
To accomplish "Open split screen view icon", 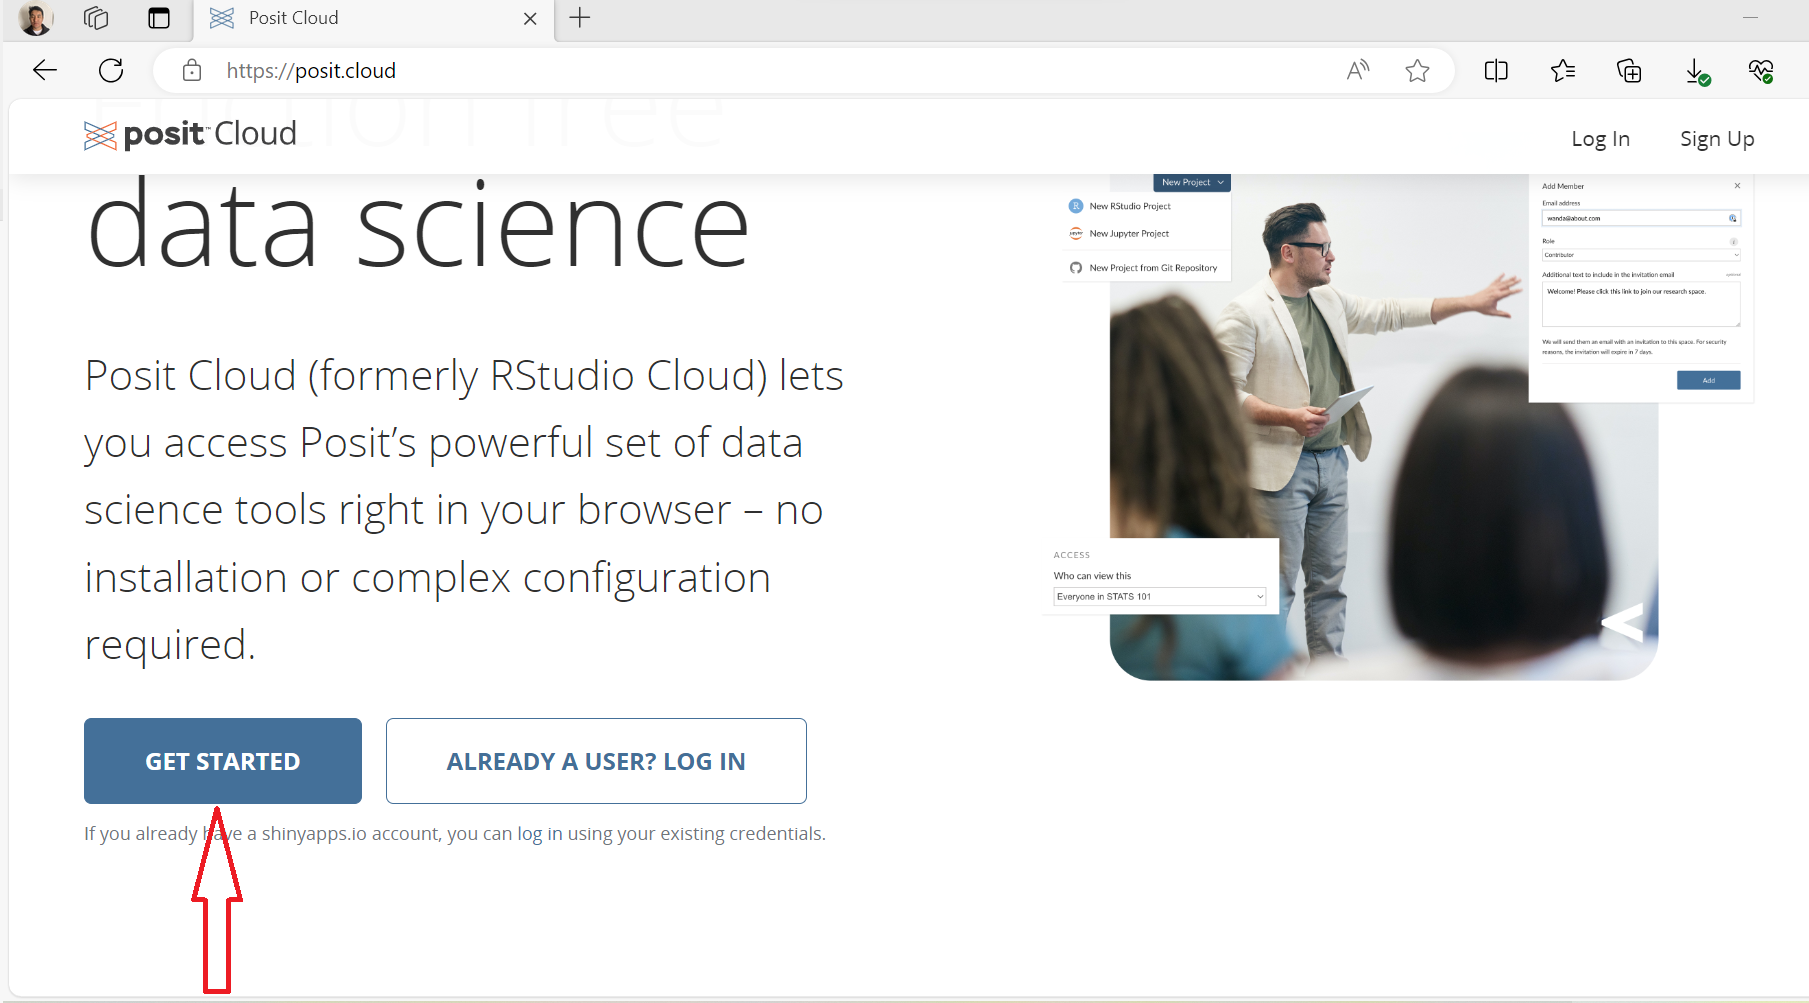I will tap(1496, 70).
